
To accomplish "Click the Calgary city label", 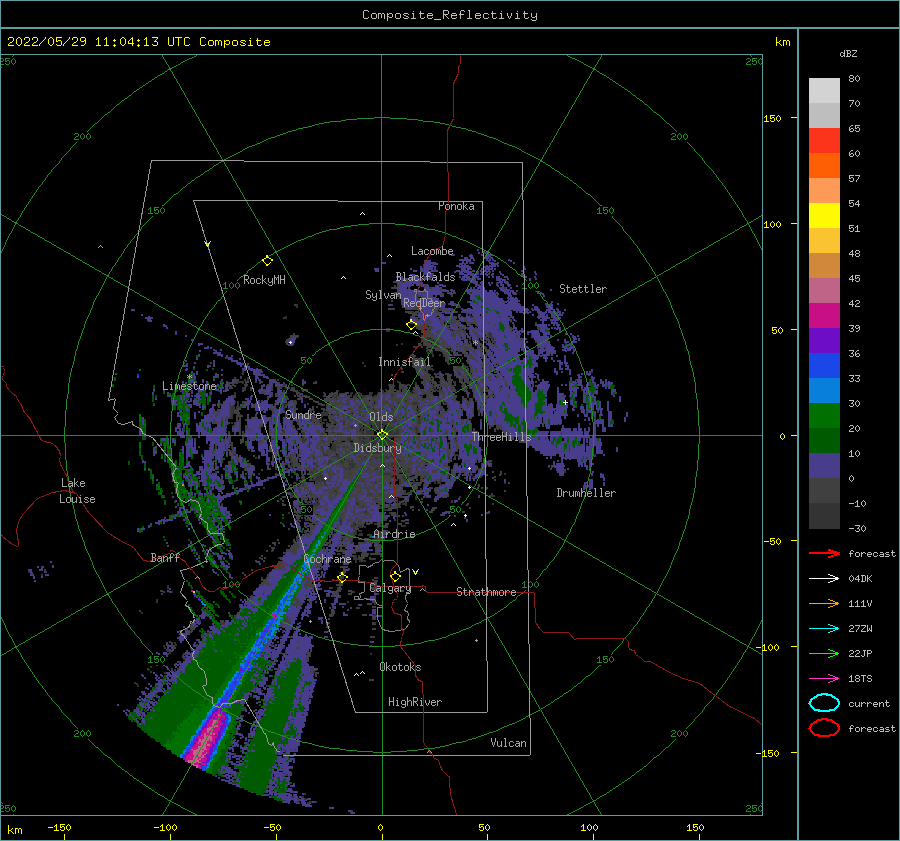I will [390, 588].
